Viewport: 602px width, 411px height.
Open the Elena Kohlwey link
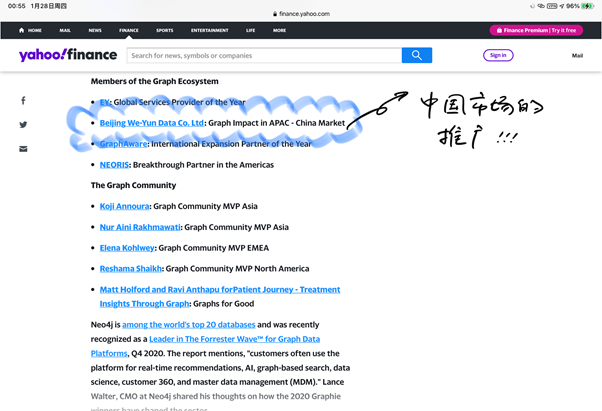click(x=127, y=248)
